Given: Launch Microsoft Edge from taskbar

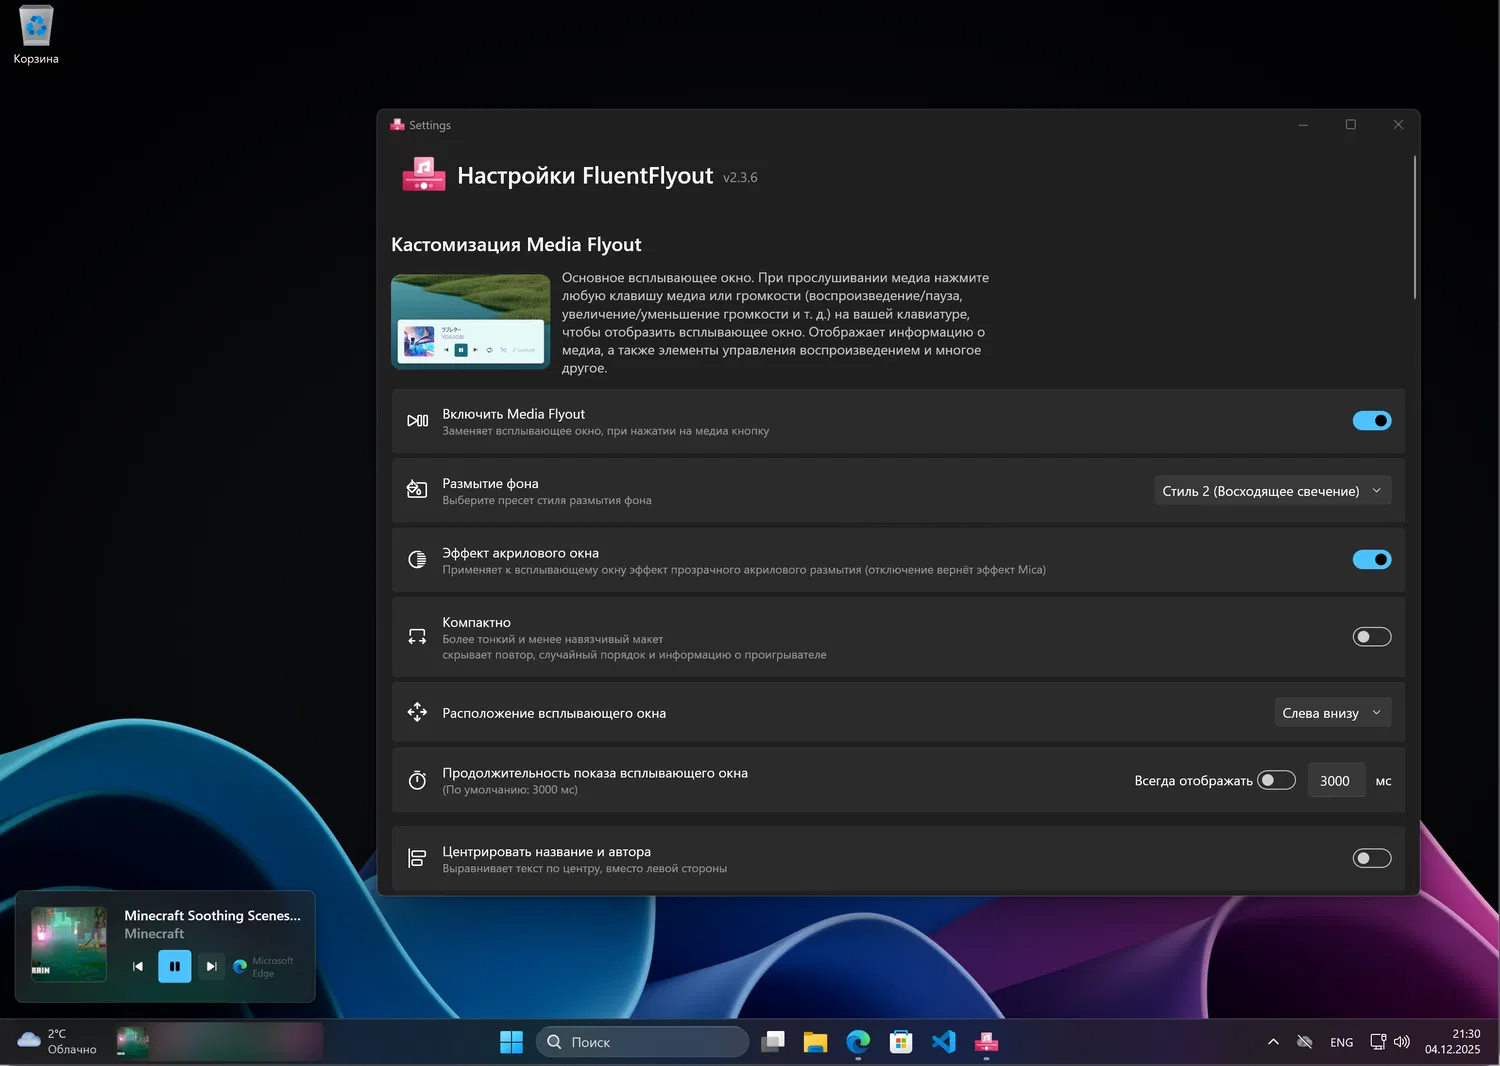Looking at the screenshot, I should [858, 1042].
